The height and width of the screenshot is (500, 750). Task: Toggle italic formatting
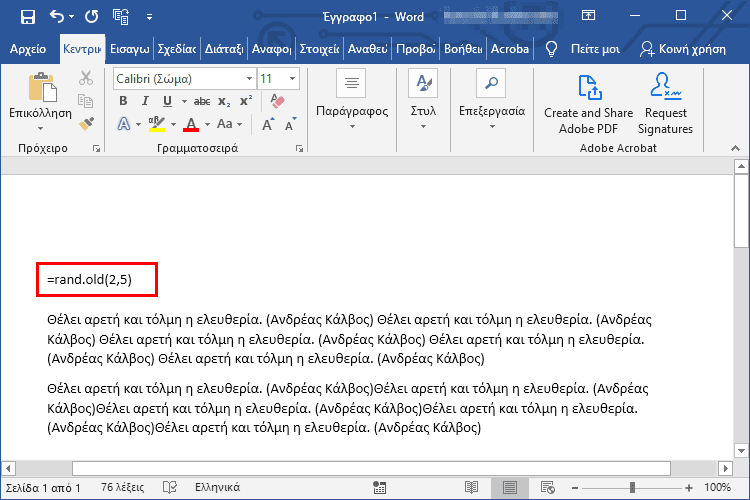coord(145,101)
